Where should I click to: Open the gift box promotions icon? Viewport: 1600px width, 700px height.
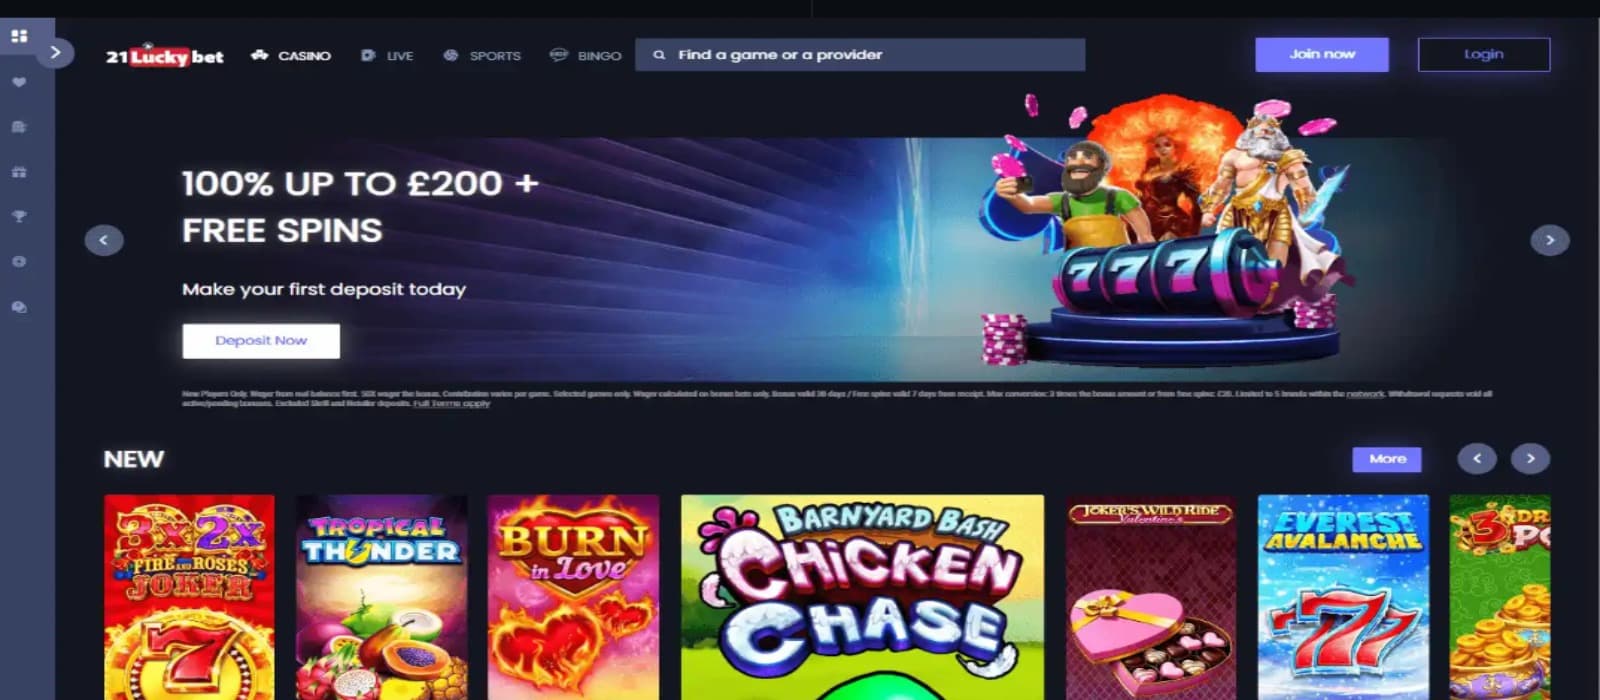pos(19,172)
